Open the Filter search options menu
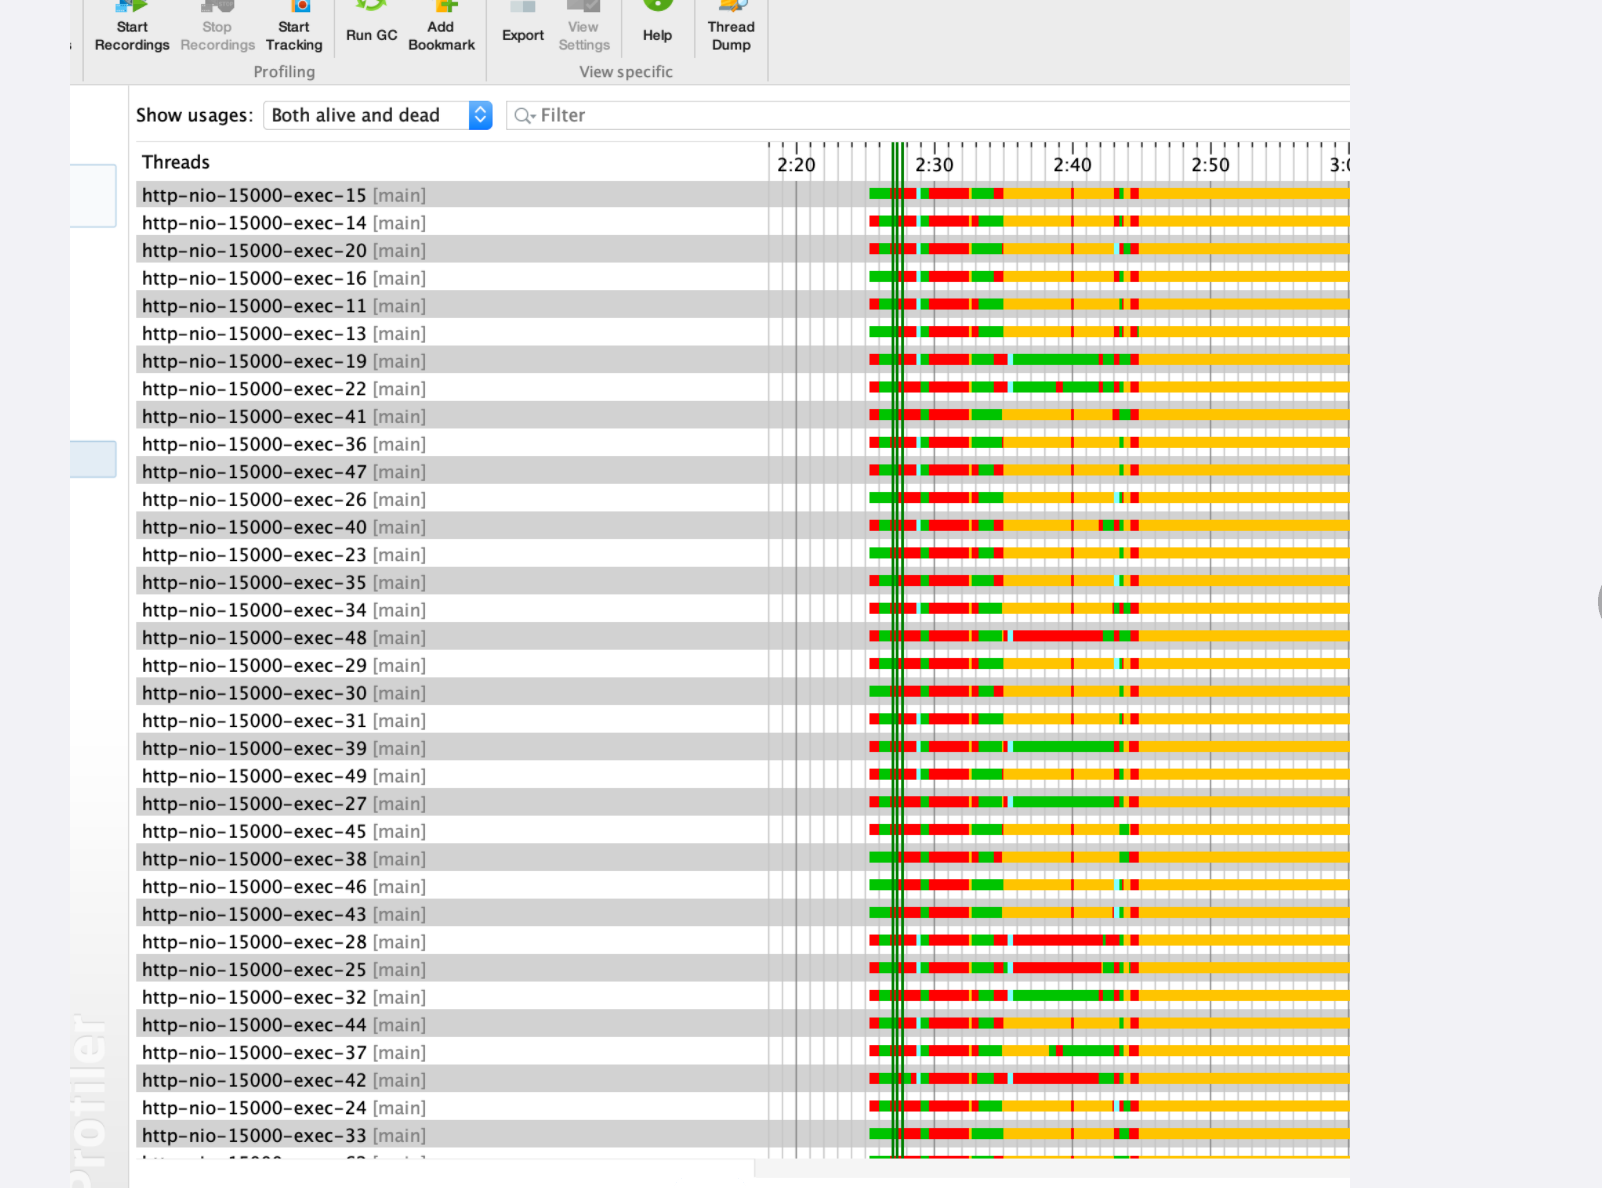 [523, 115]
